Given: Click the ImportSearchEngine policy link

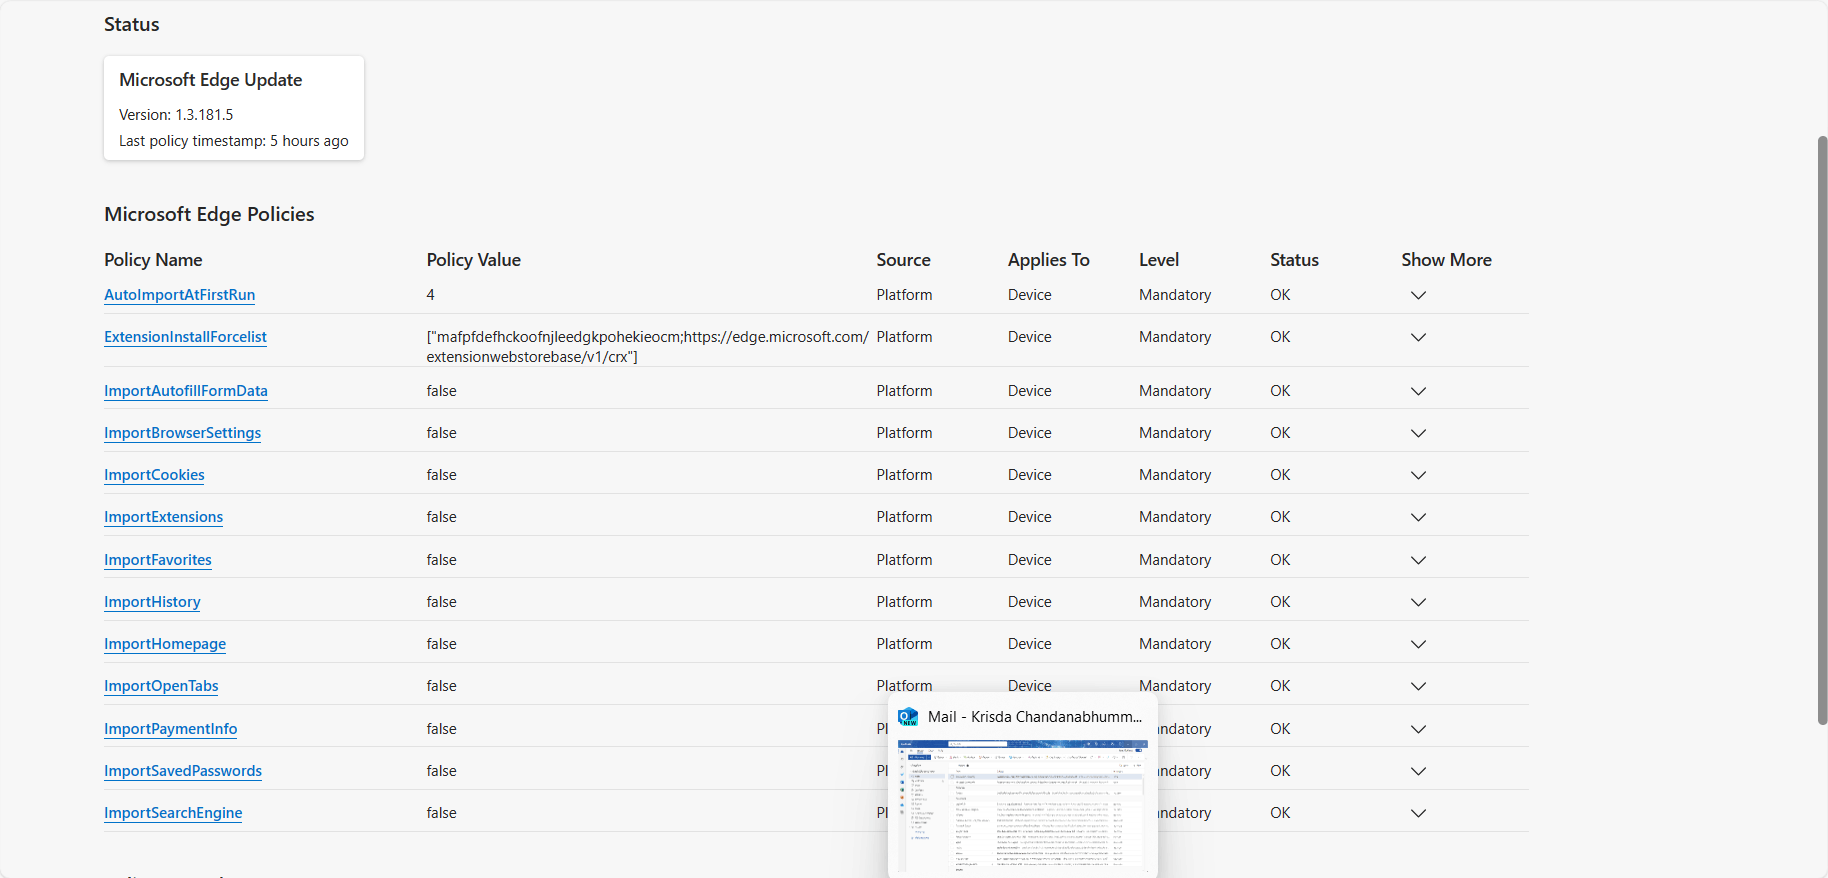Looking at the screenshot, I should [x=173, y=813].
